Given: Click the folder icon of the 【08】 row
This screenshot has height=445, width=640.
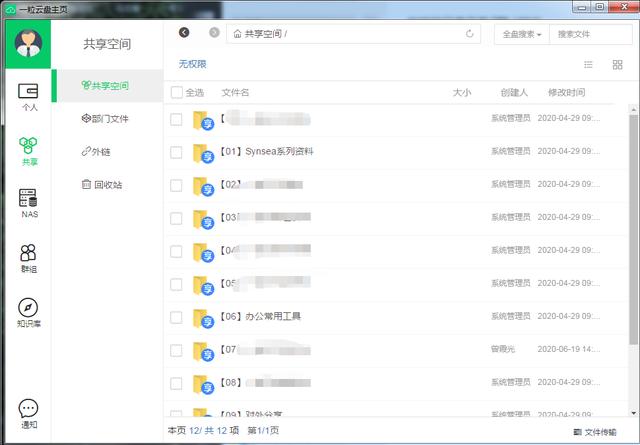Looking at the screenshot, I should pos(203,385).
